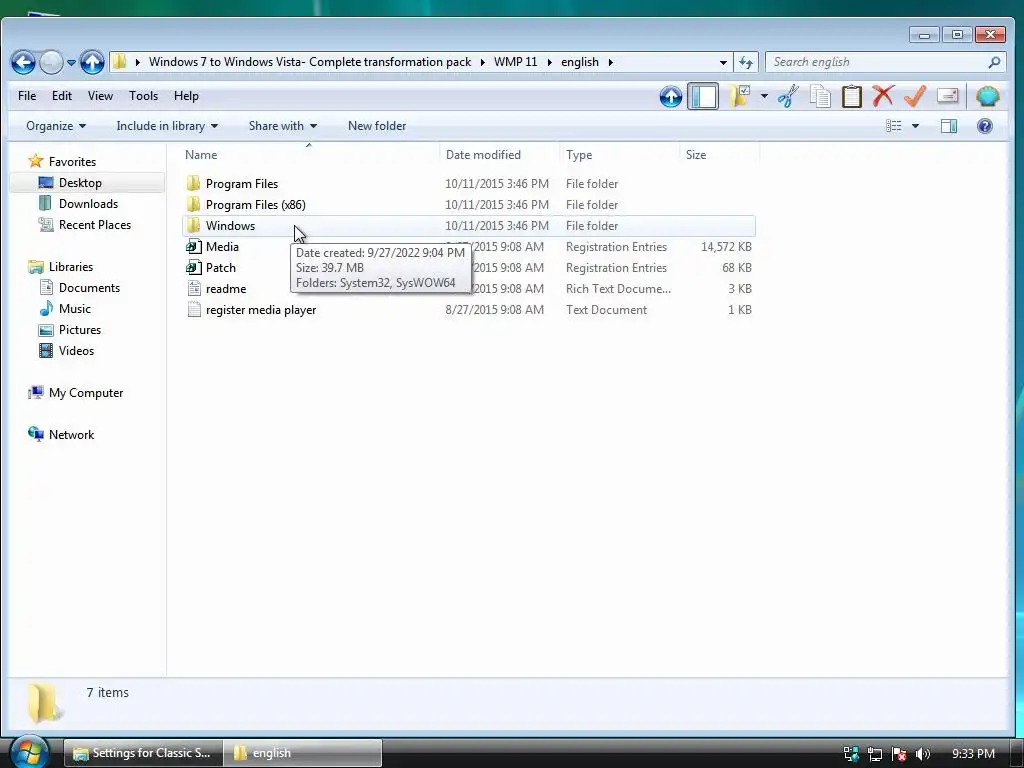Select the Patch registration file
This screenshot has width=1024, height=768.
coord(221,268)
